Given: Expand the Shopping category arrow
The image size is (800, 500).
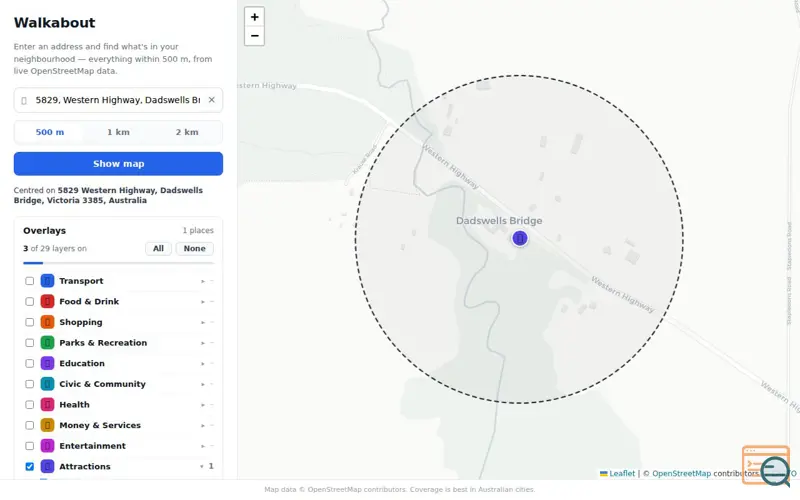Looking at the screenshot, I should click(203, 322).
